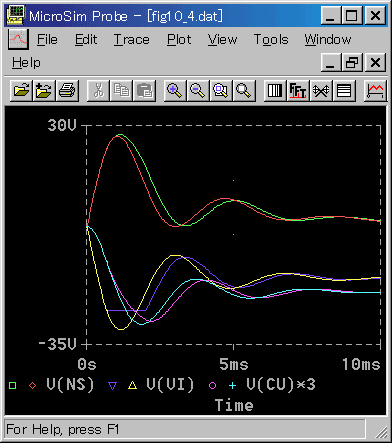Open the Plot menu

[179, 40]
